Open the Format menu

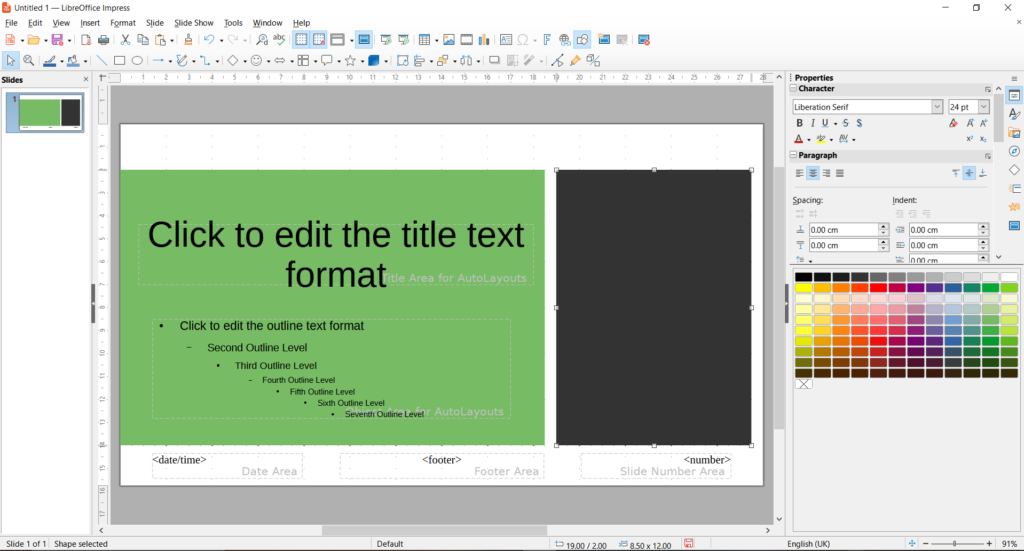(x=123, y=22)
